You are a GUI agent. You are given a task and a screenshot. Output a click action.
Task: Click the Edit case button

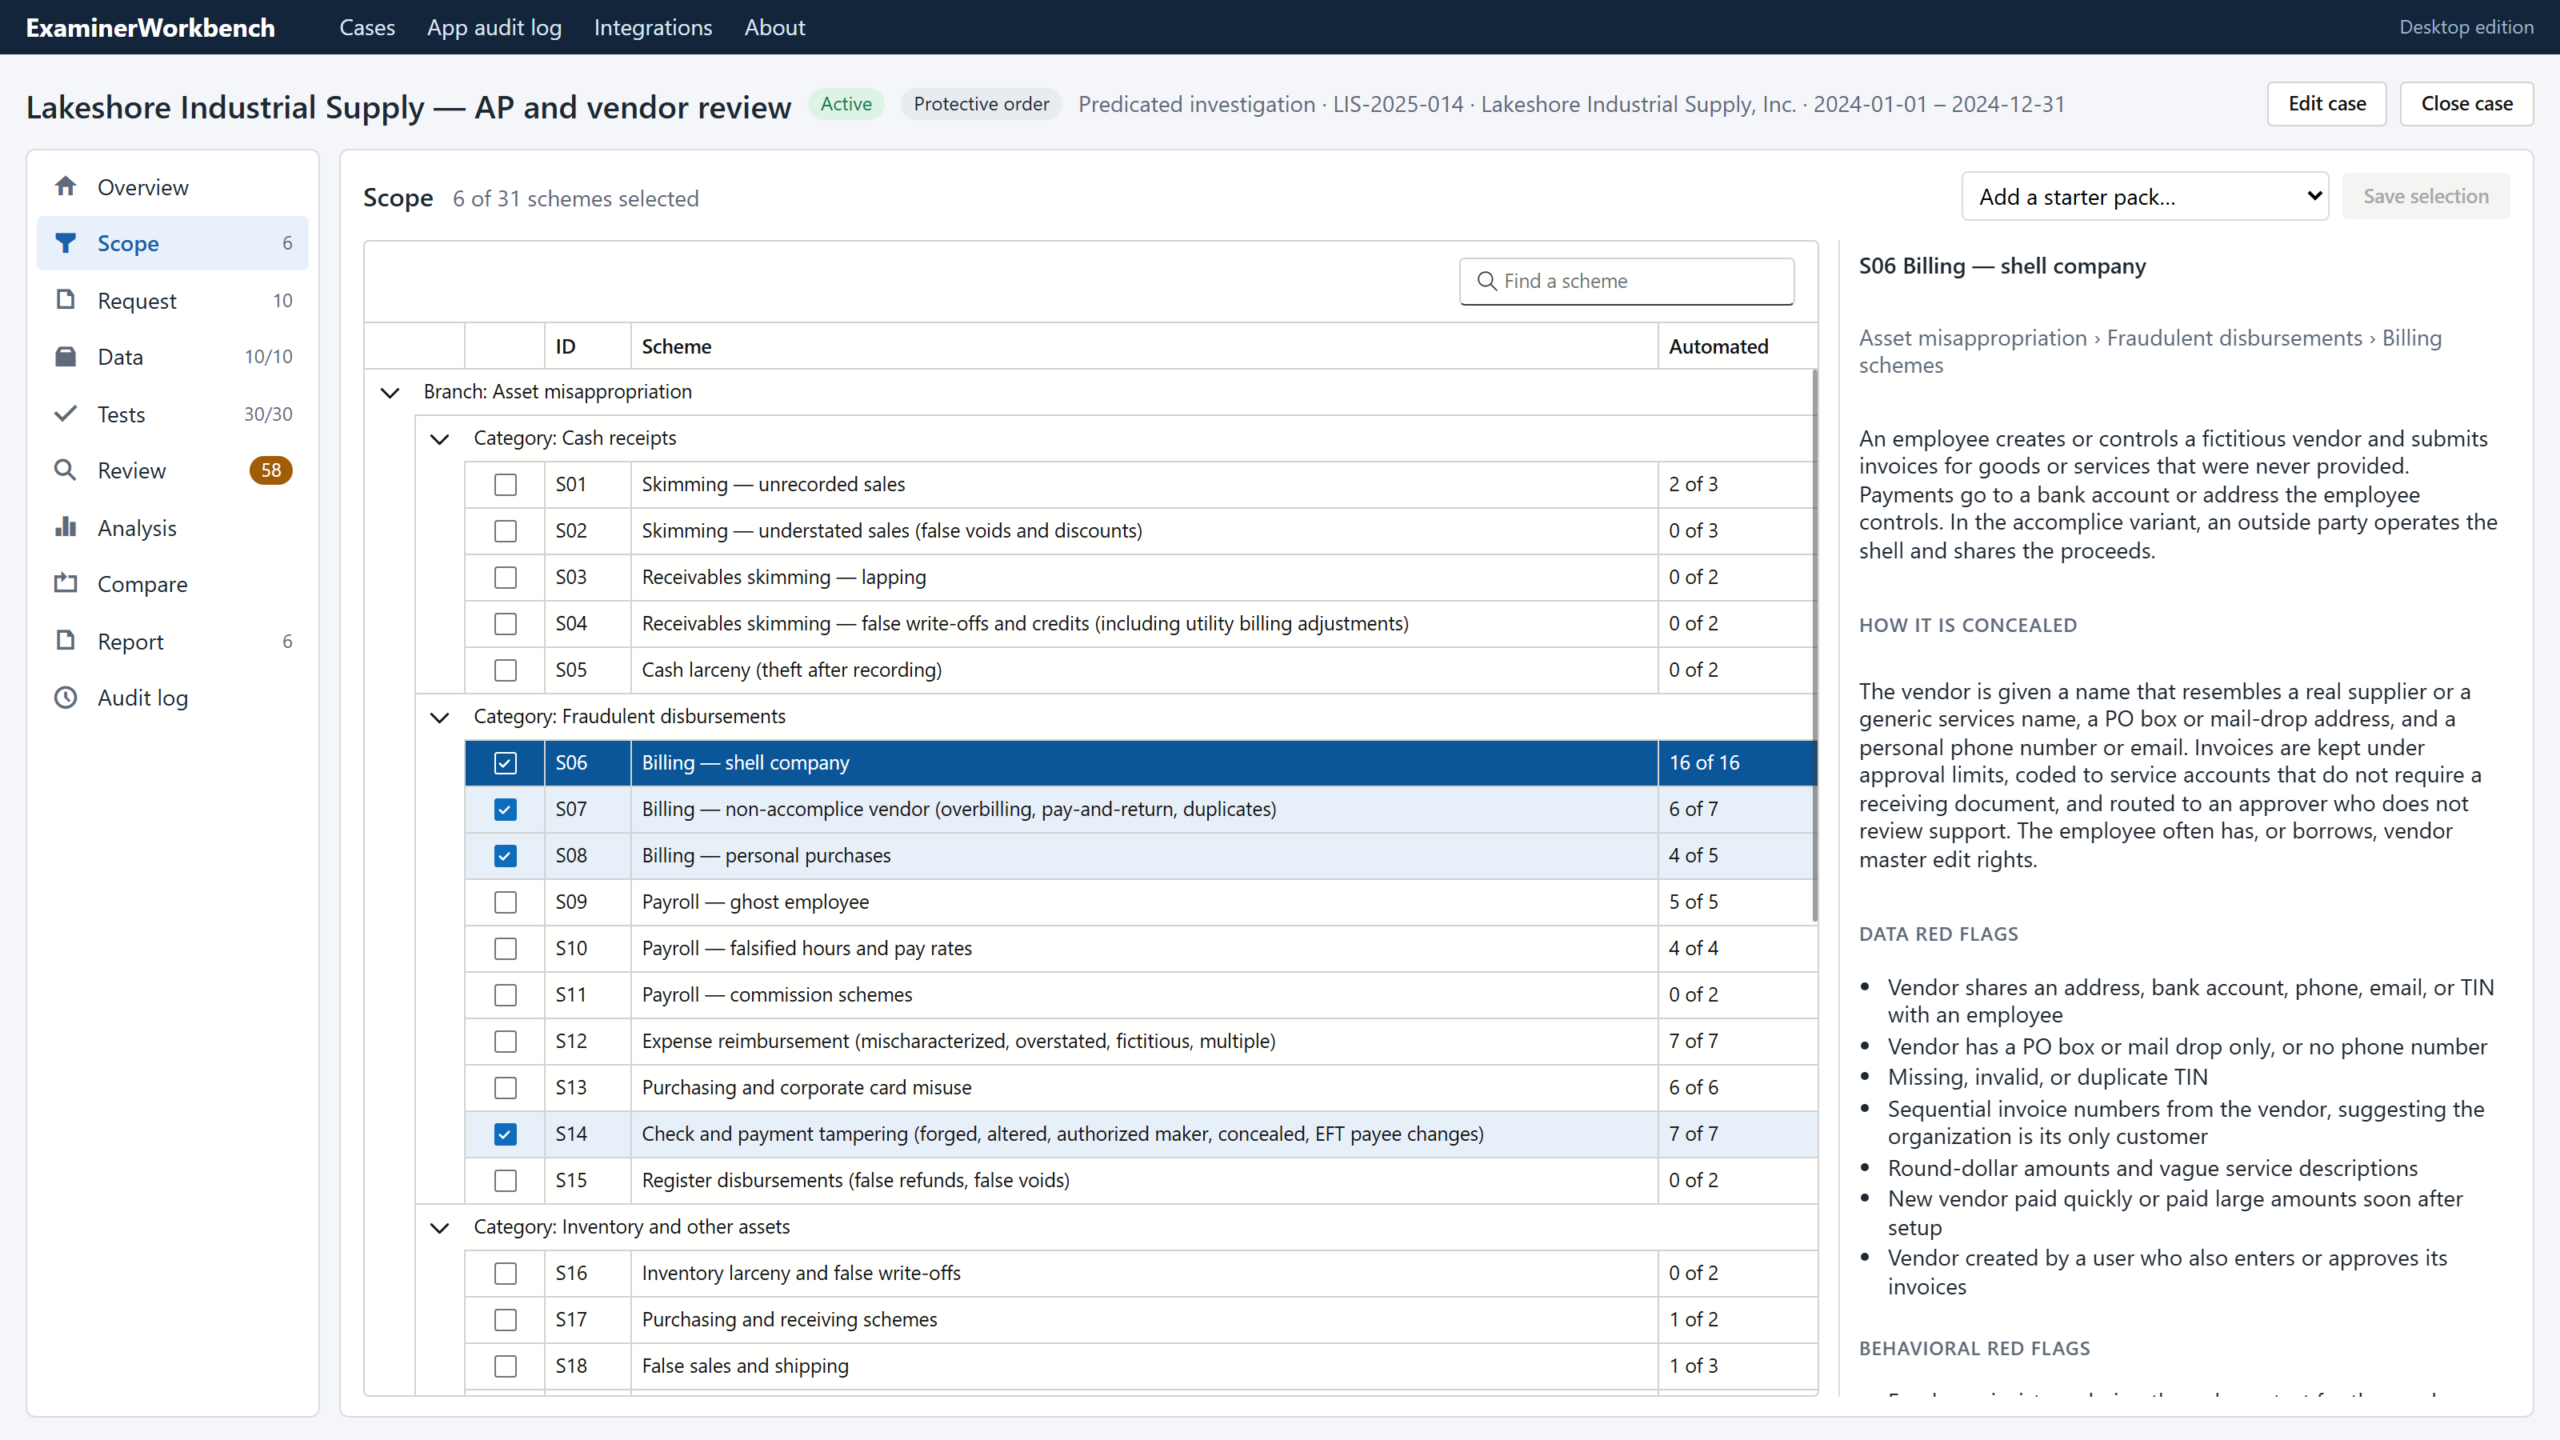(x=2327, y=104)
